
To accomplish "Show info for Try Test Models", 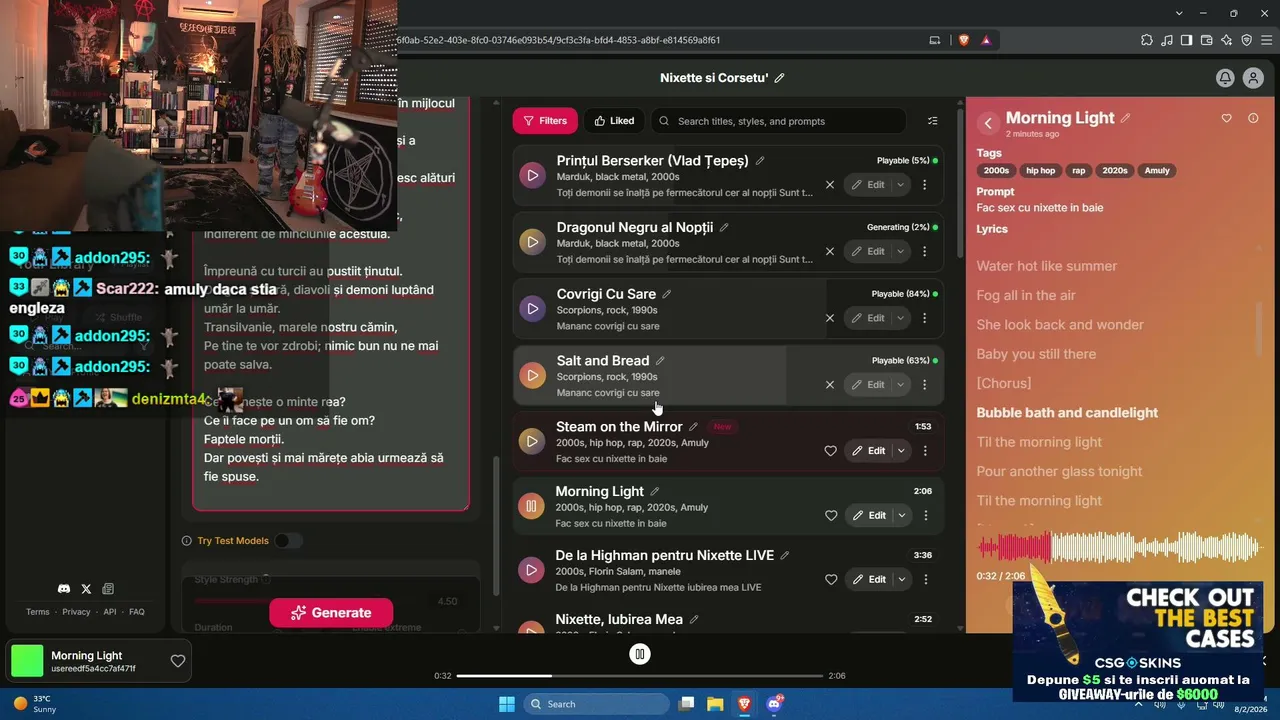I will coord(187,541).
